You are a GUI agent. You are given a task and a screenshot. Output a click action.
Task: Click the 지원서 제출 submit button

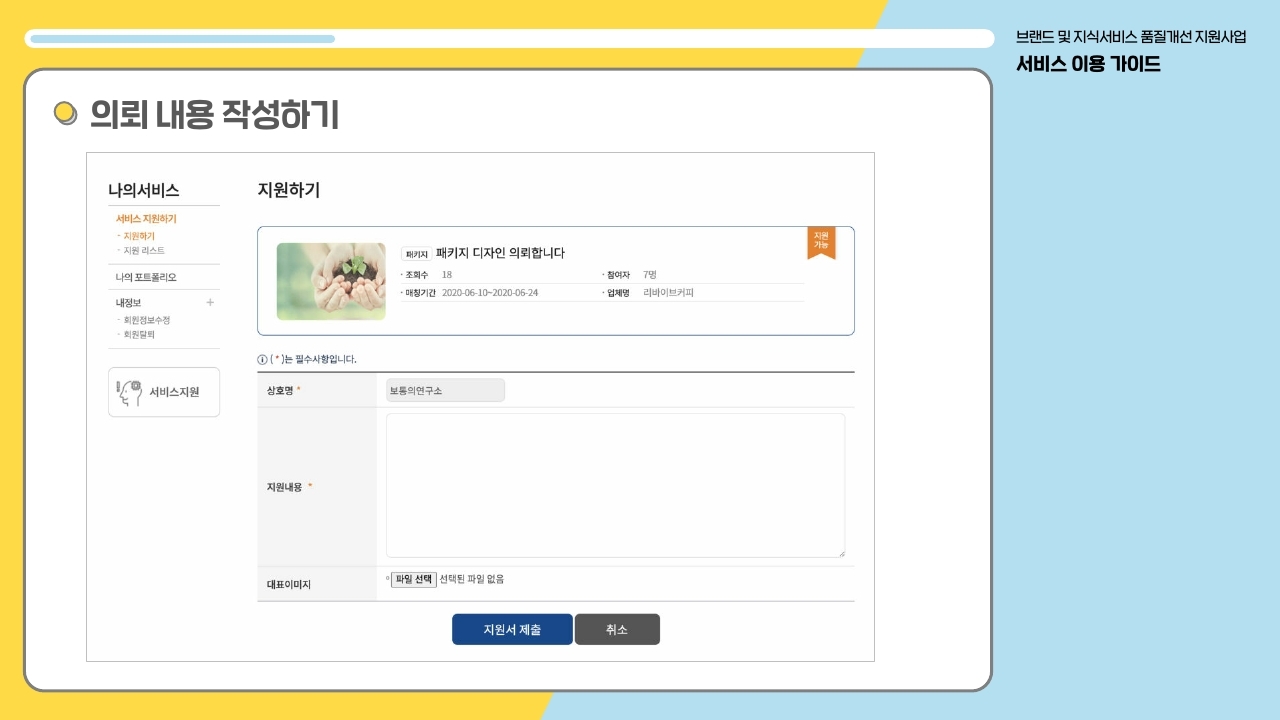coord(512,629)
